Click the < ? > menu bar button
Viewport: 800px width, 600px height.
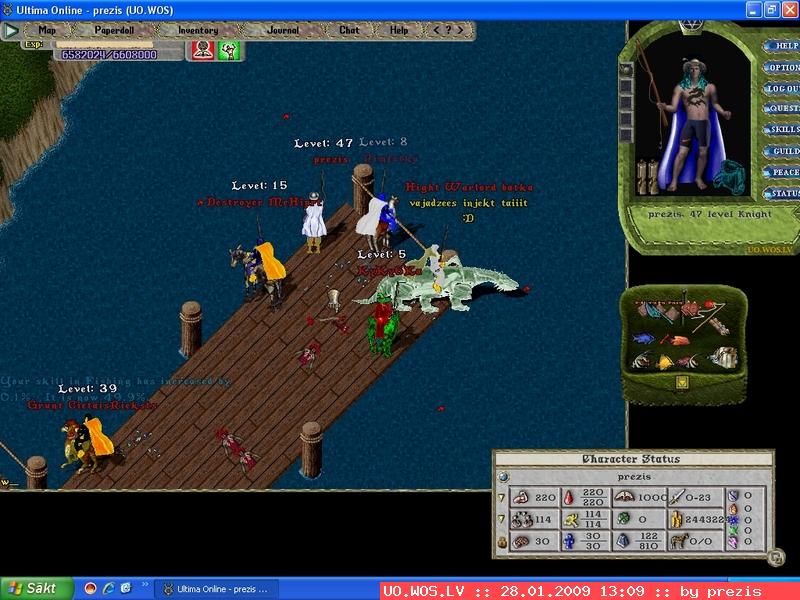tap(448, 30)
